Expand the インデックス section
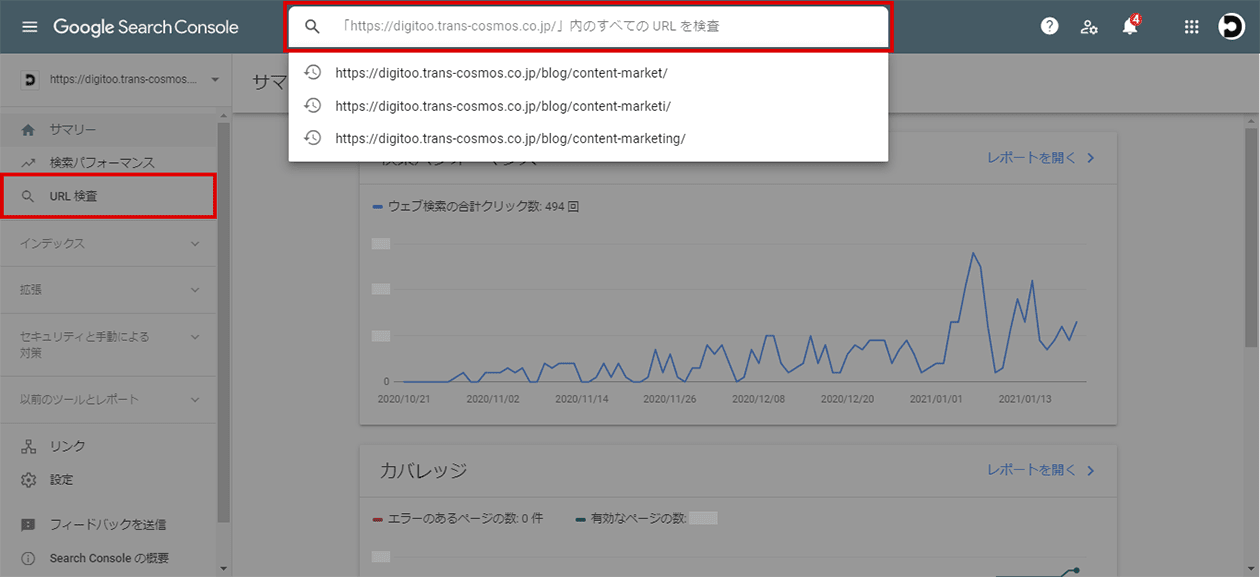Screen dimensions: 1260x577 109,243
